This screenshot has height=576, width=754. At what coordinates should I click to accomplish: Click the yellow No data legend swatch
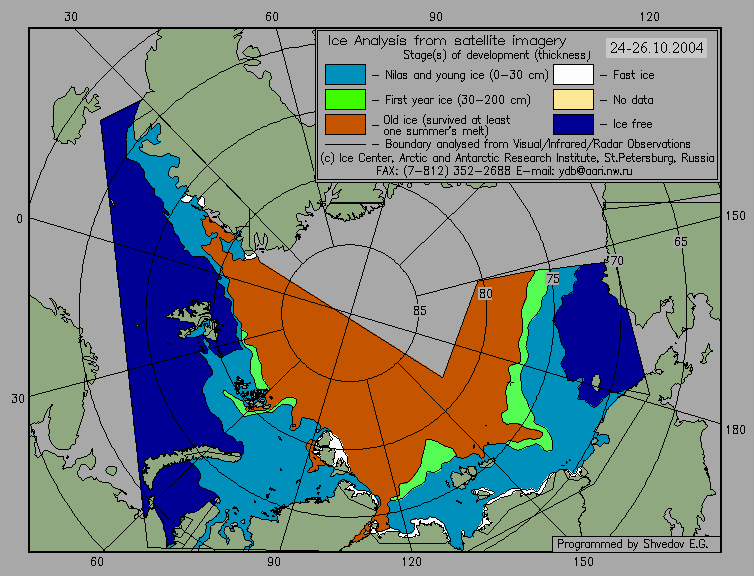pos(573,100)
